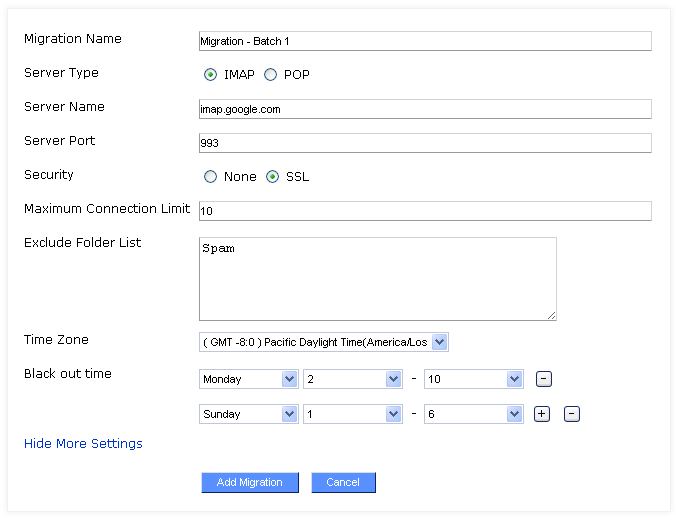Image resolution: width=676 pixels, height=520 pixels.
Task: Click the Add Migration button
Action: [x=250, y=482]
